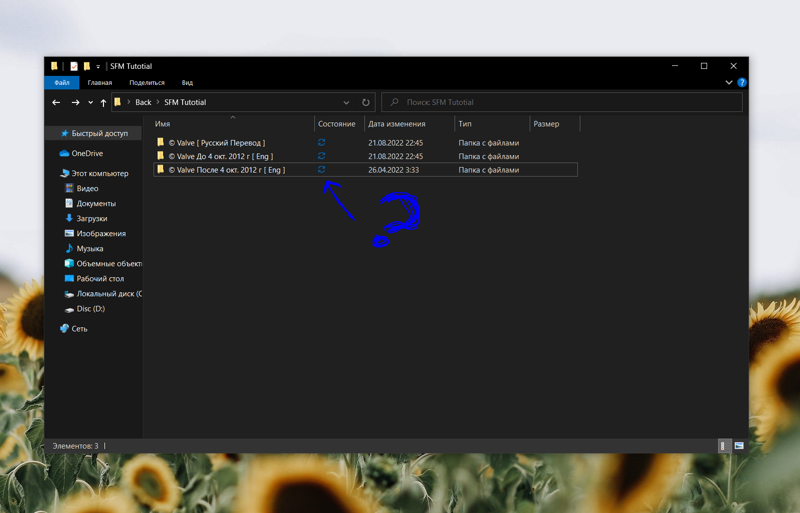Open the blue Help icon
This screenshot has height=513, width=800.
click(x=742, y=82)
